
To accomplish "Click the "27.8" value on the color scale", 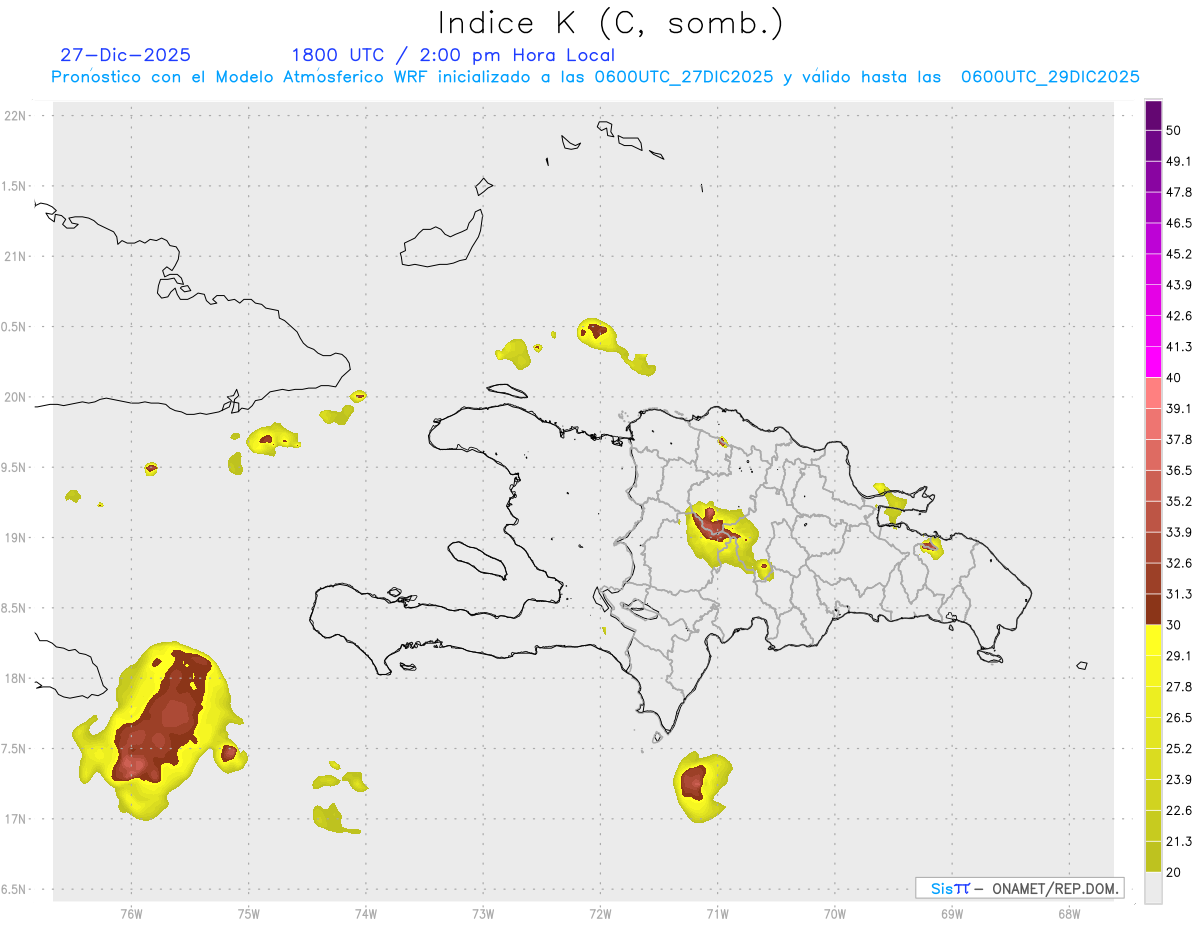I will pyautogui.click(x=1179, y=687).
